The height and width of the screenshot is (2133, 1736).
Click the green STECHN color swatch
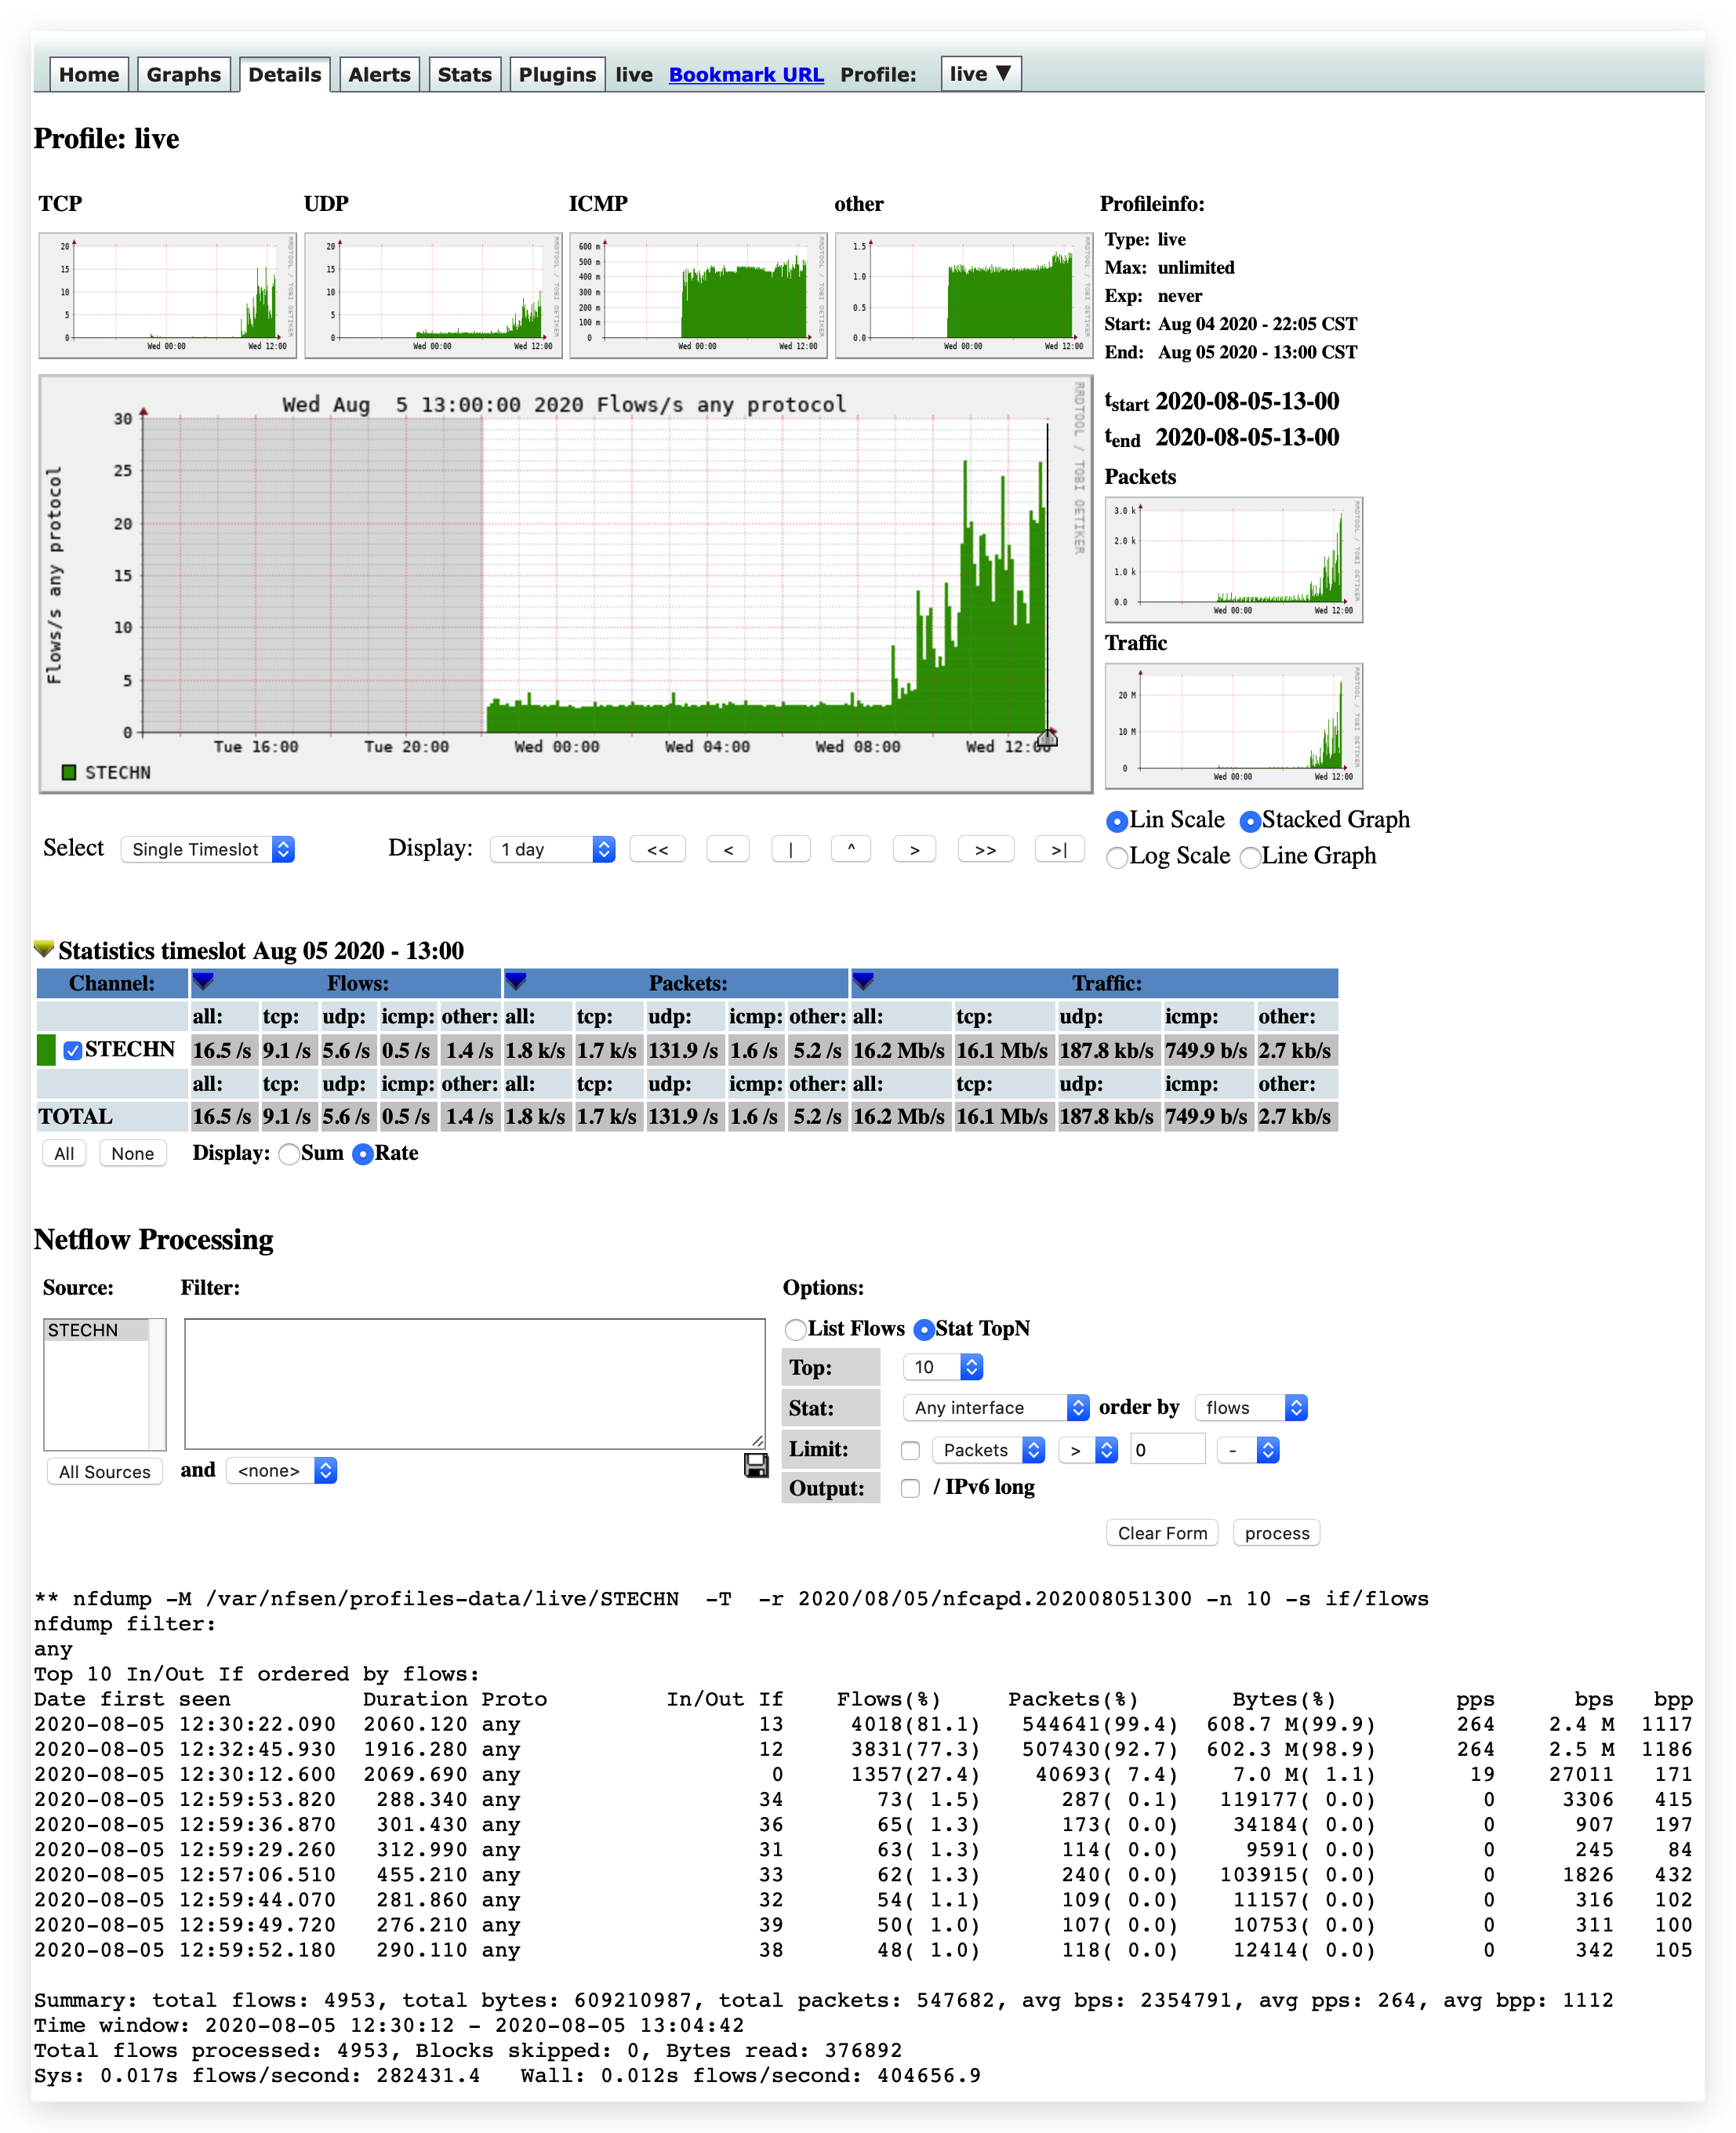click(x=46, y=1050)
